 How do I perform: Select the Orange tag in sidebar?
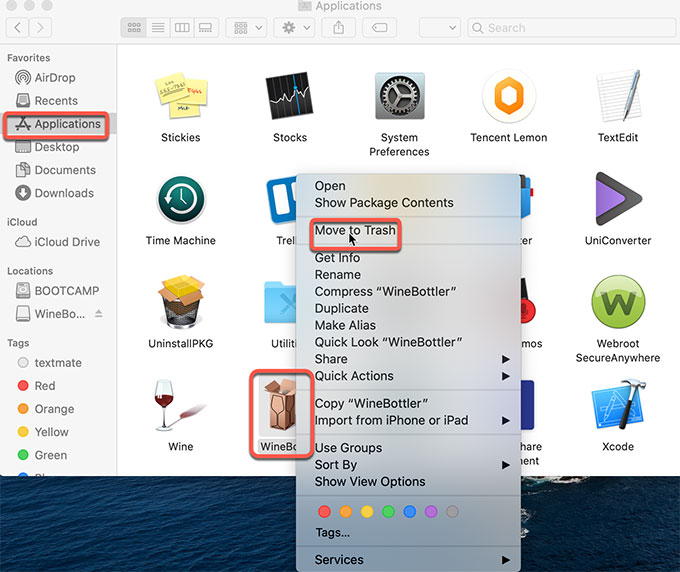click(x=58, y=409)
